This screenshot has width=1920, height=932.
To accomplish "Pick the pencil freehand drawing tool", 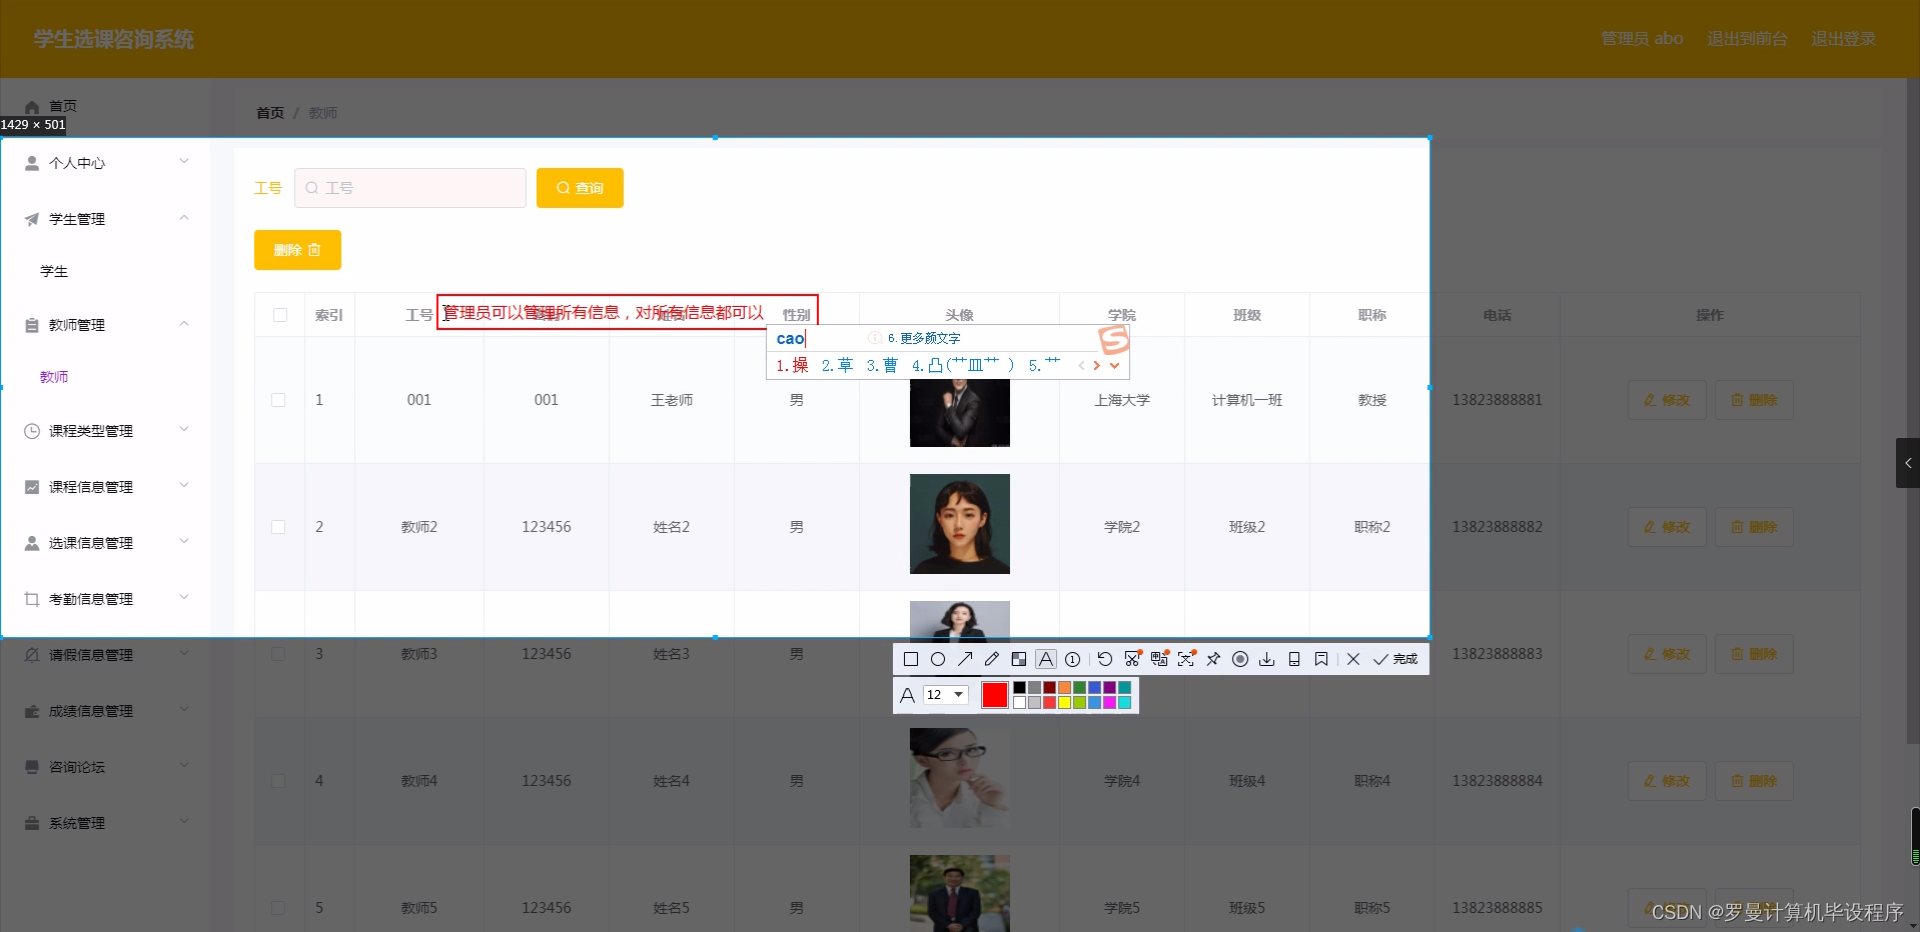I will [991, 659].
